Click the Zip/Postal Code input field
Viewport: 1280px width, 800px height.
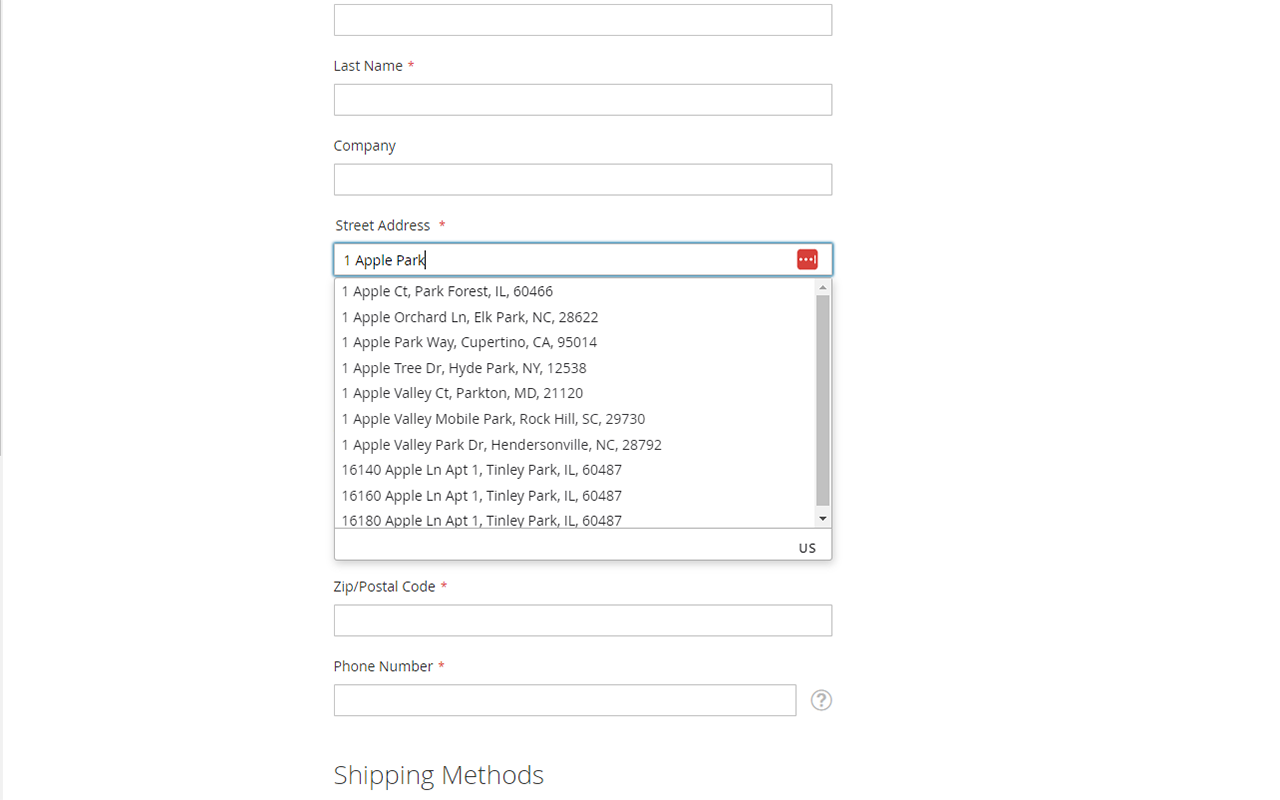583,620
